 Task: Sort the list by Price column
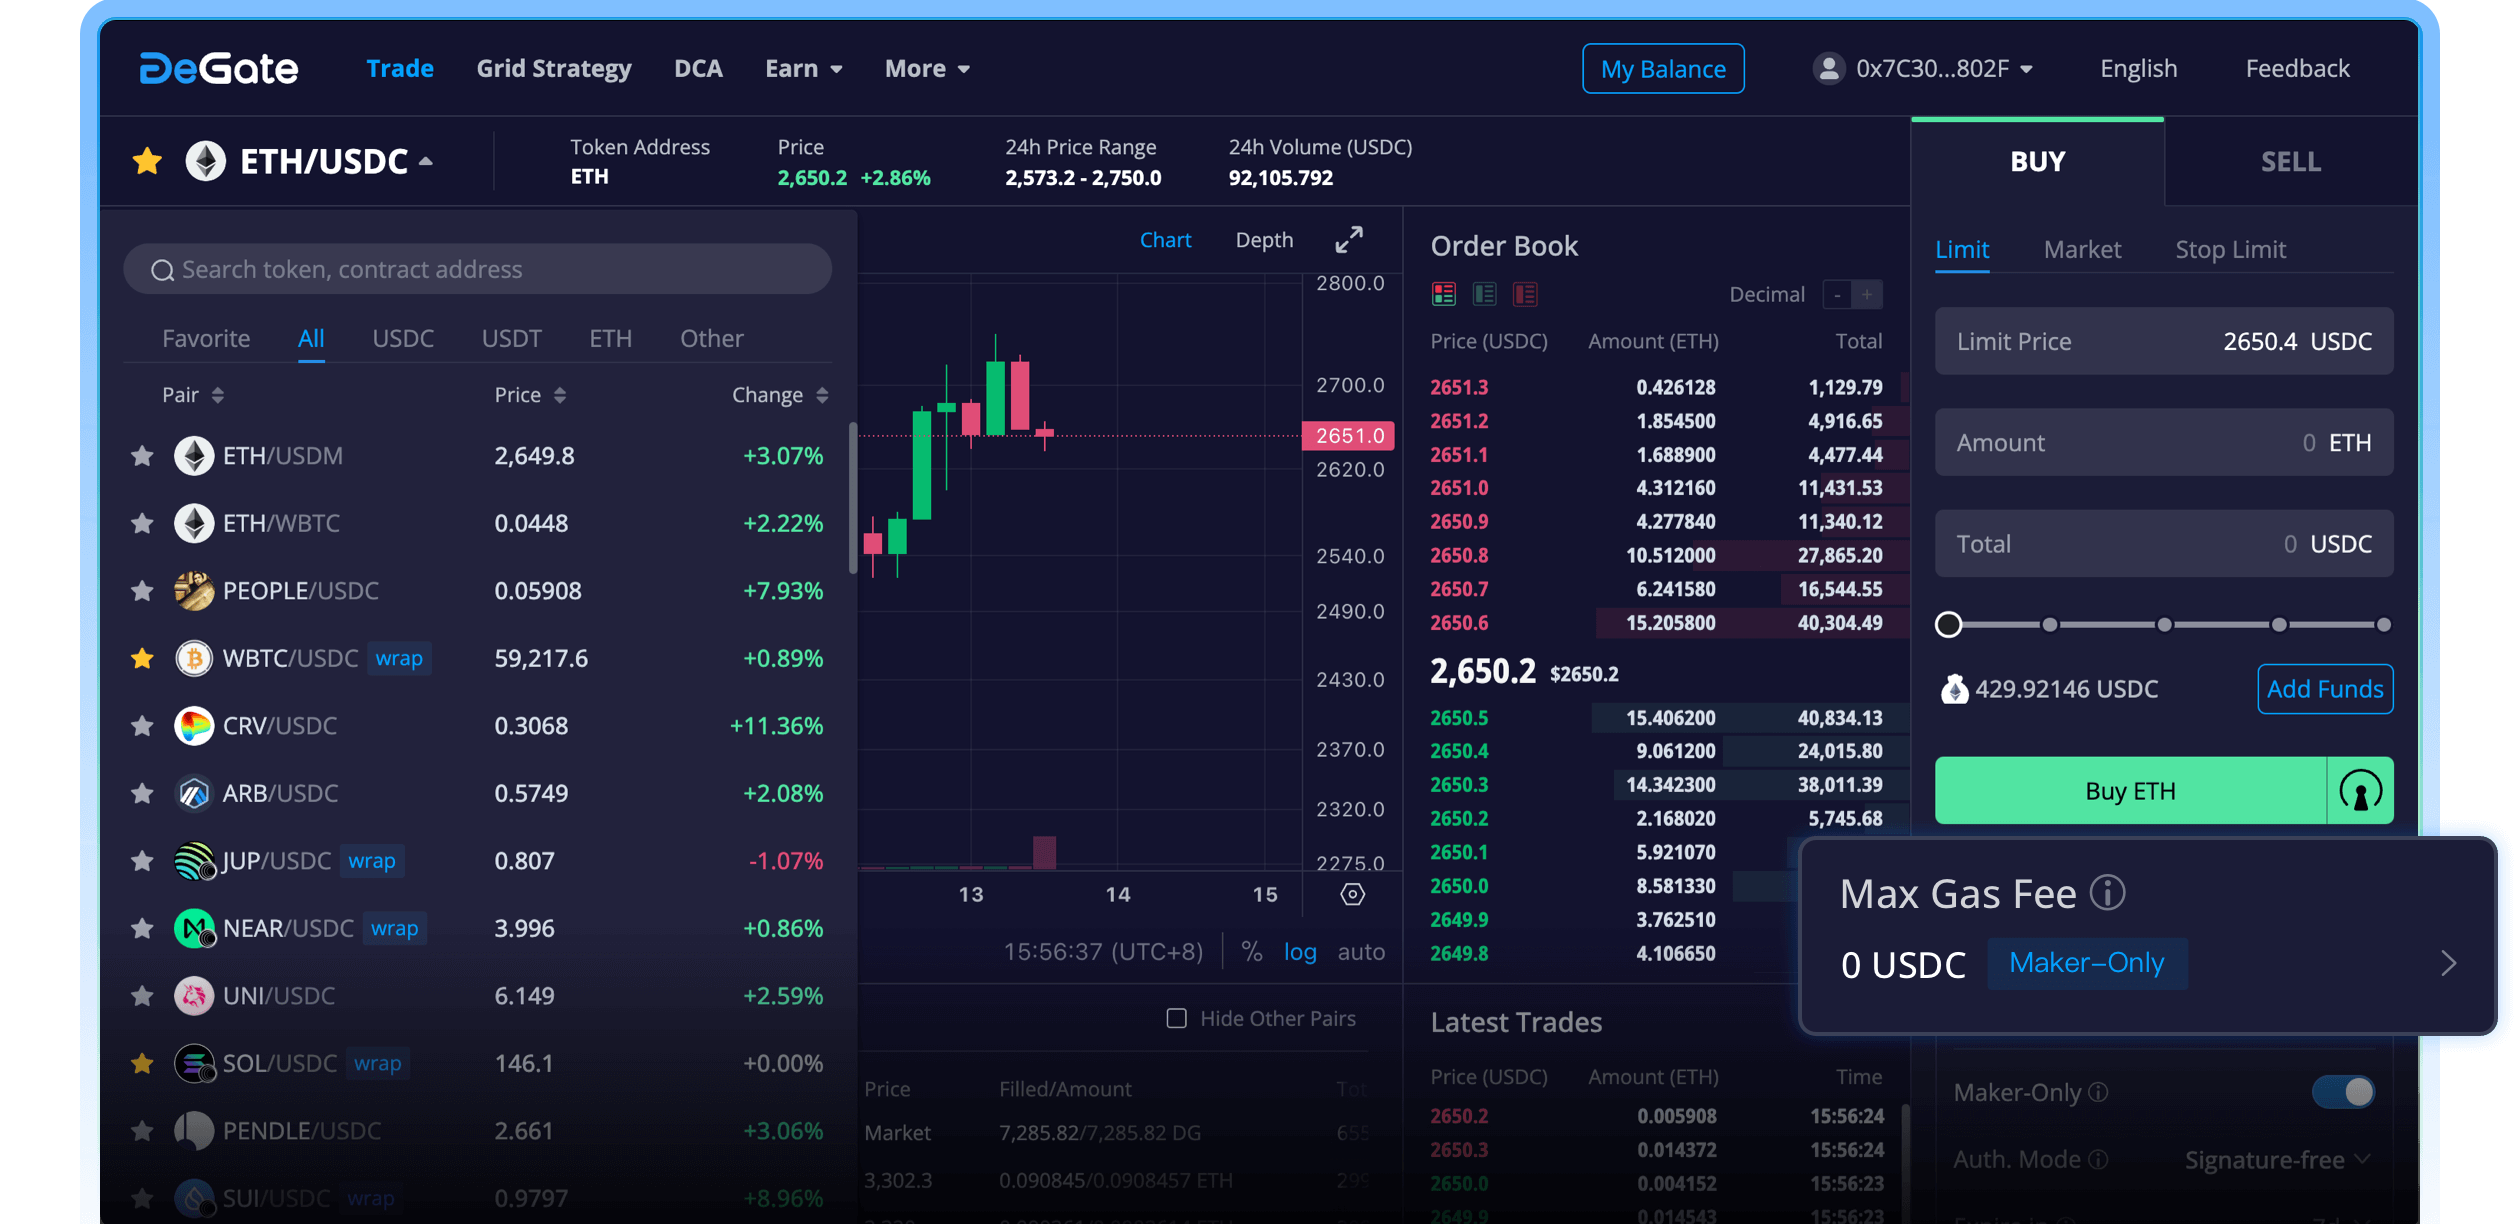(530, 395)
